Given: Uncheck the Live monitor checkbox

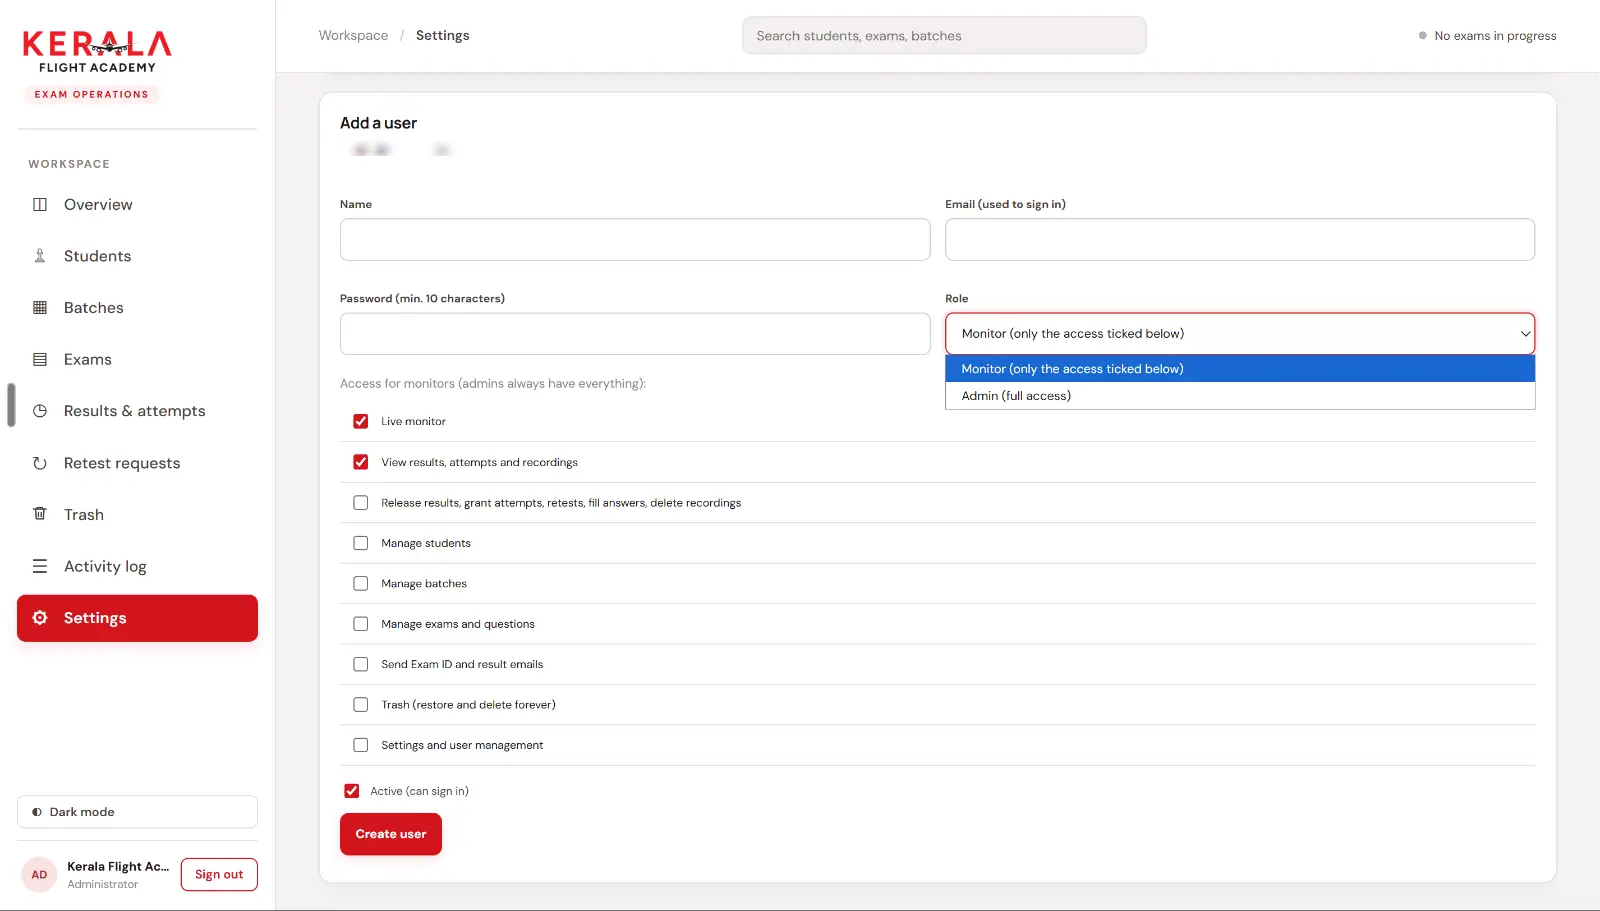Looking at the screenshot, I should point(361,421).
